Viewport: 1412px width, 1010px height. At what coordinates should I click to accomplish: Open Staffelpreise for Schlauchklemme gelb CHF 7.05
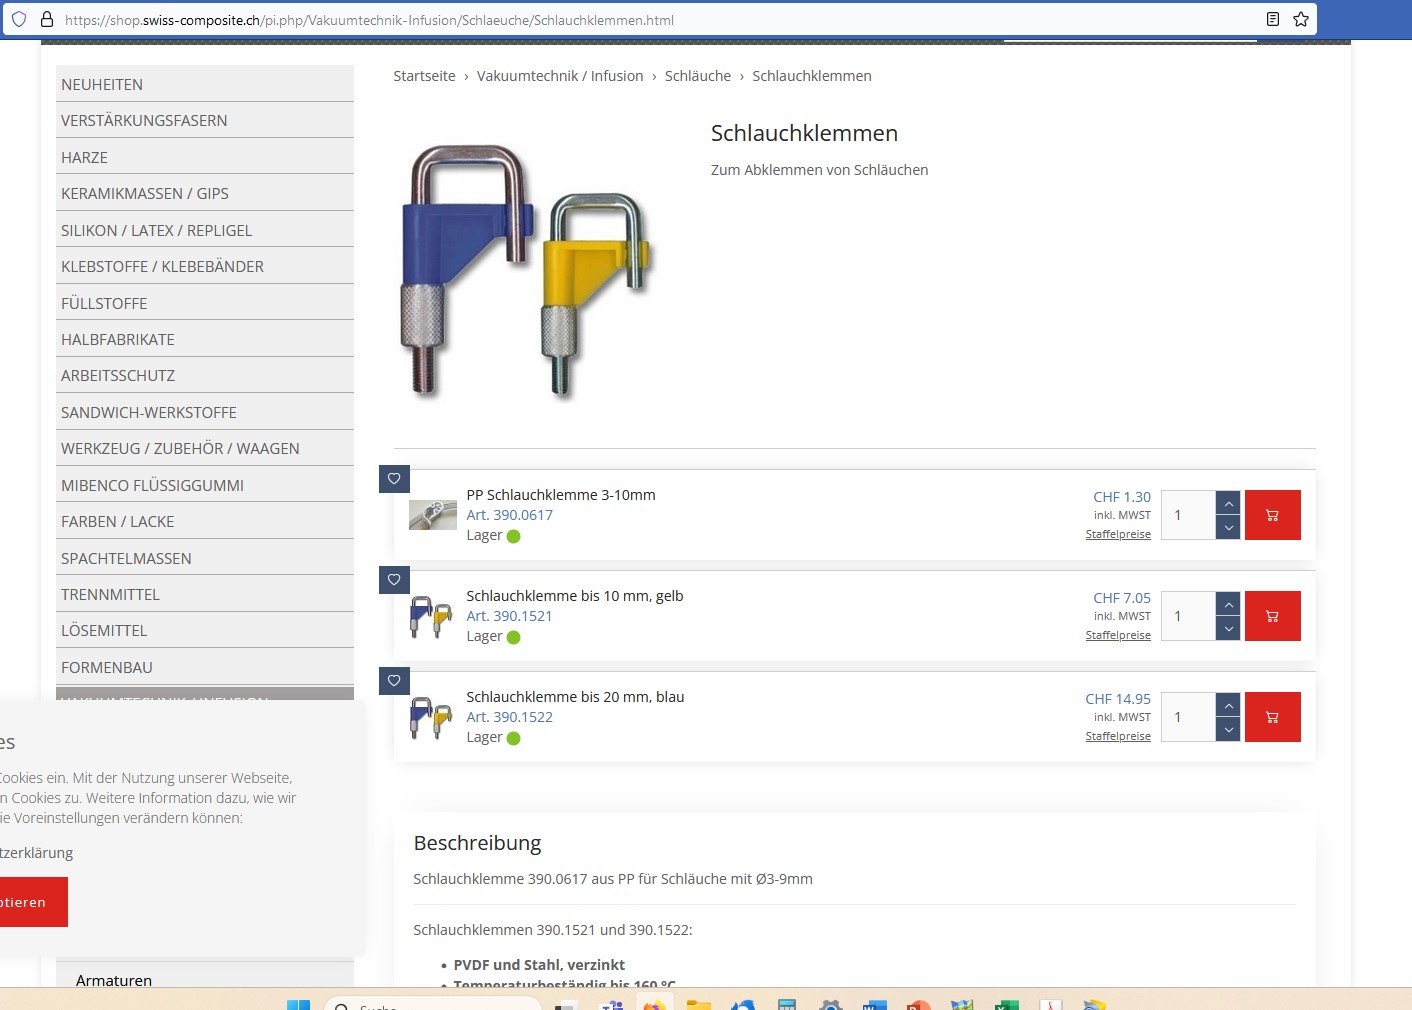pos(1118,635)
